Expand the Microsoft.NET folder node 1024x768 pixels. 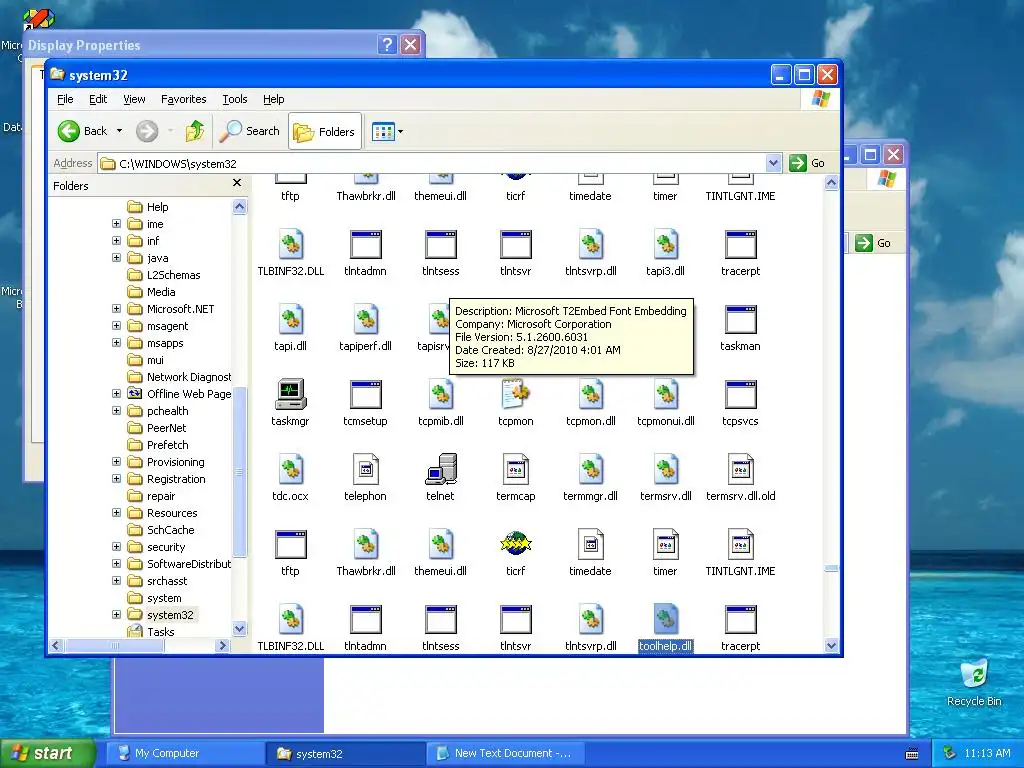coord(116,308)
